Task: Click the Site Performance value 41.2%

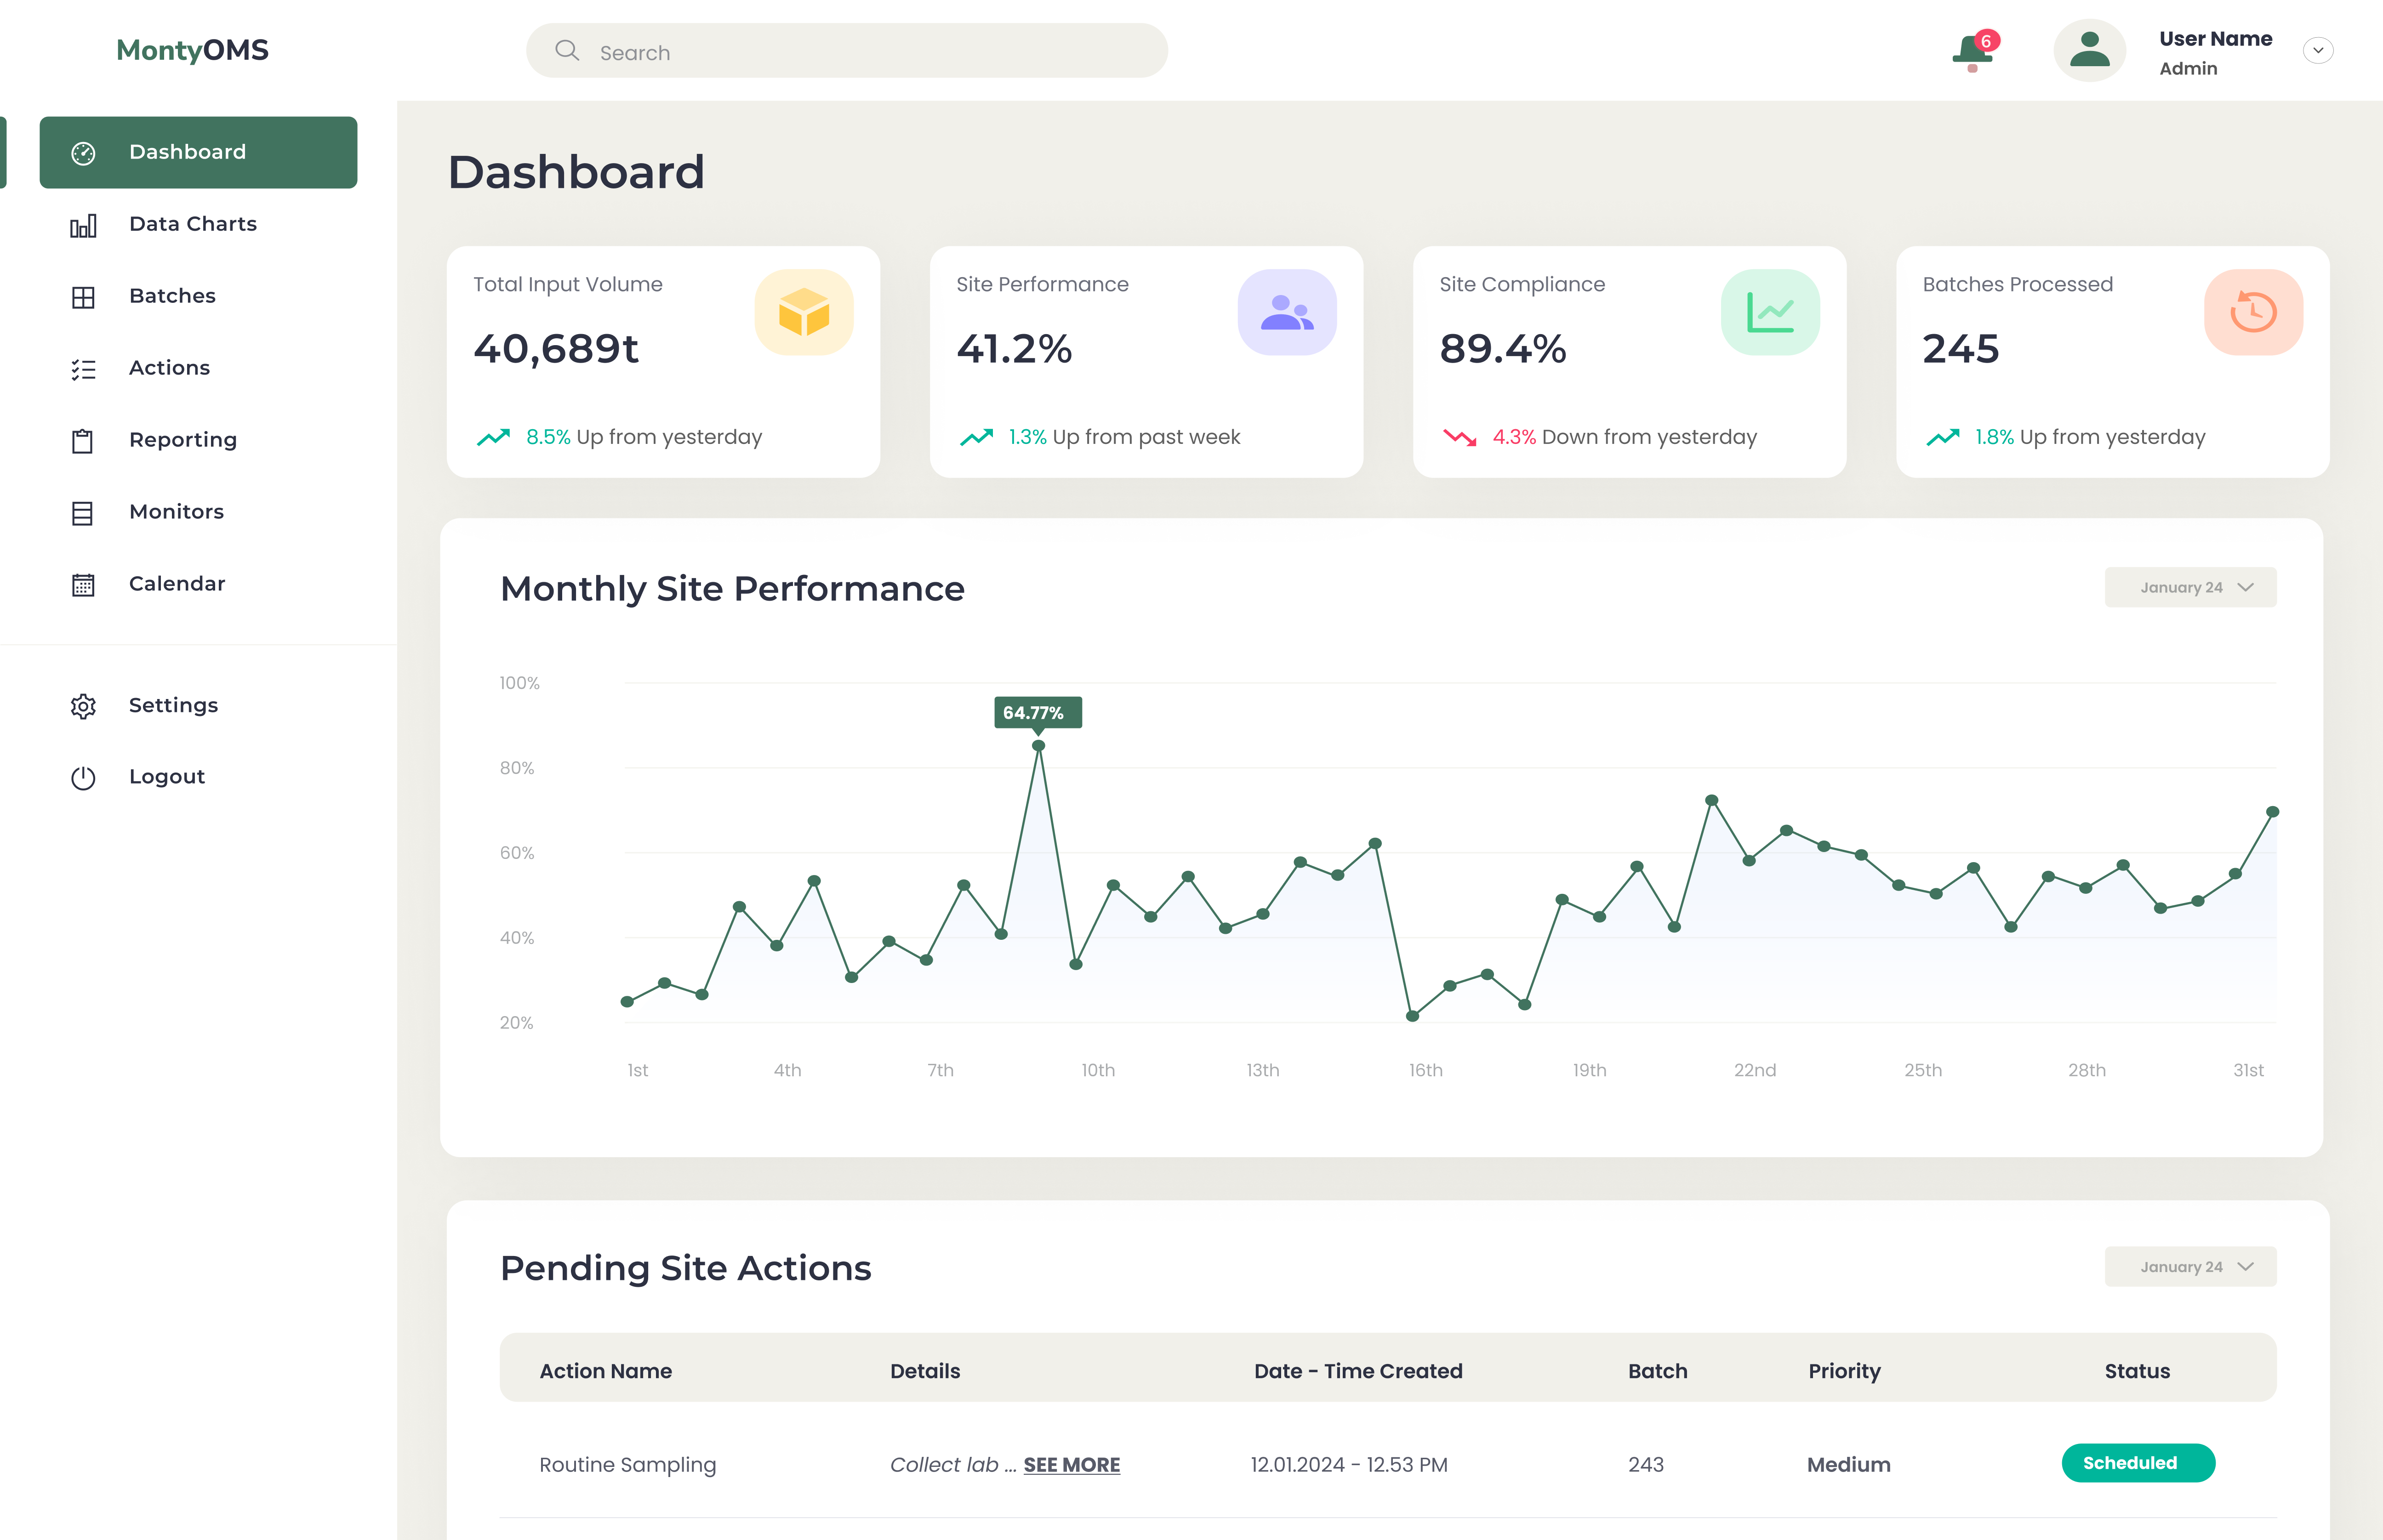Action: pos(1014,349)
